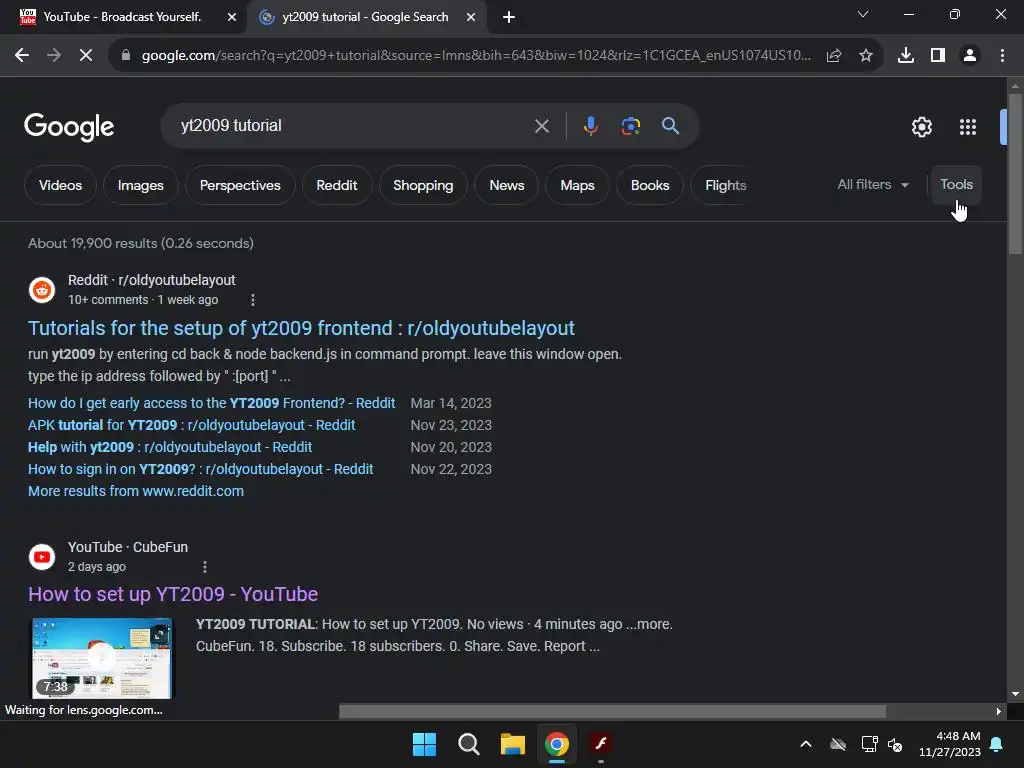Viewport: 1024px width, 768px height.
Task: Filter results by Perspectives
Action: (x=240, y=185)
